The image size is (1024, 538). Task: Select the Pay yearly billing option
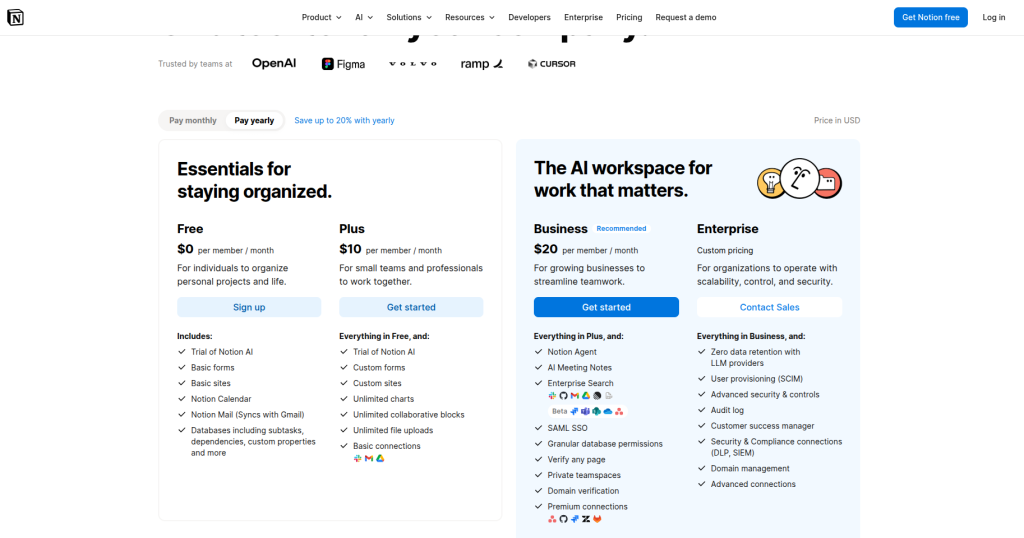pos(254,120)
